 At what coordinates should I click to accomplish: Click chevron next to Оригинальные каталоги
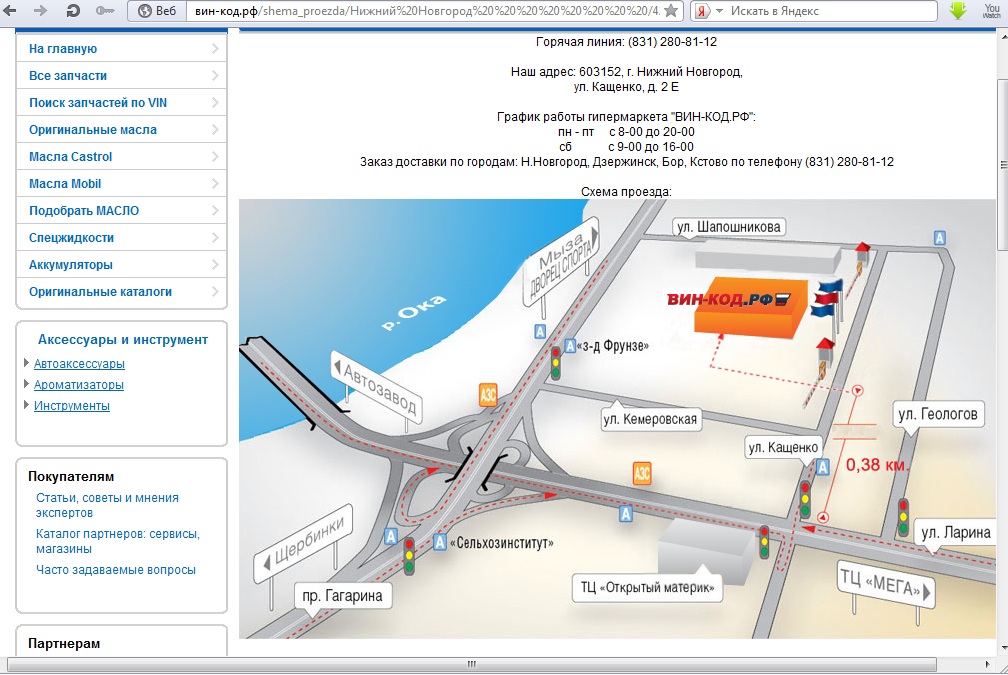(215, 292)
